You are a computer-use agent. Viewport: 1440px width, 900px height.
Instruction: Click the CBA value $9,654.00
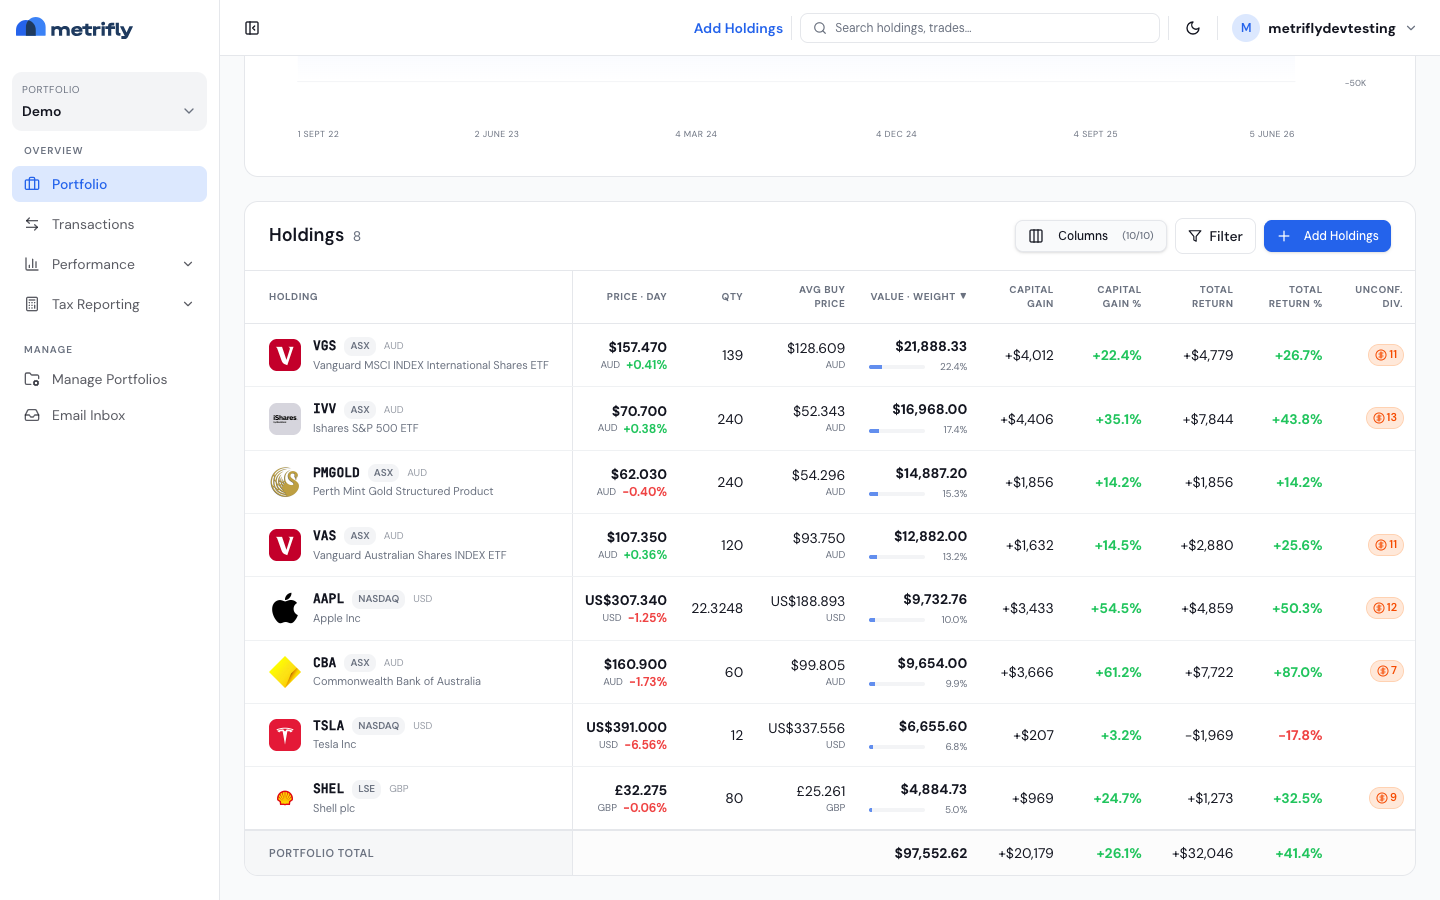(x=932, y=663)
